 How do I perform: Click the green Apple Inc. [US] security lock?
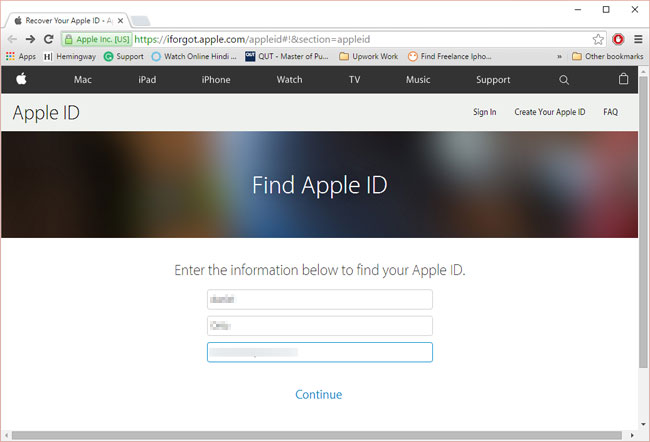coord(97,39)
